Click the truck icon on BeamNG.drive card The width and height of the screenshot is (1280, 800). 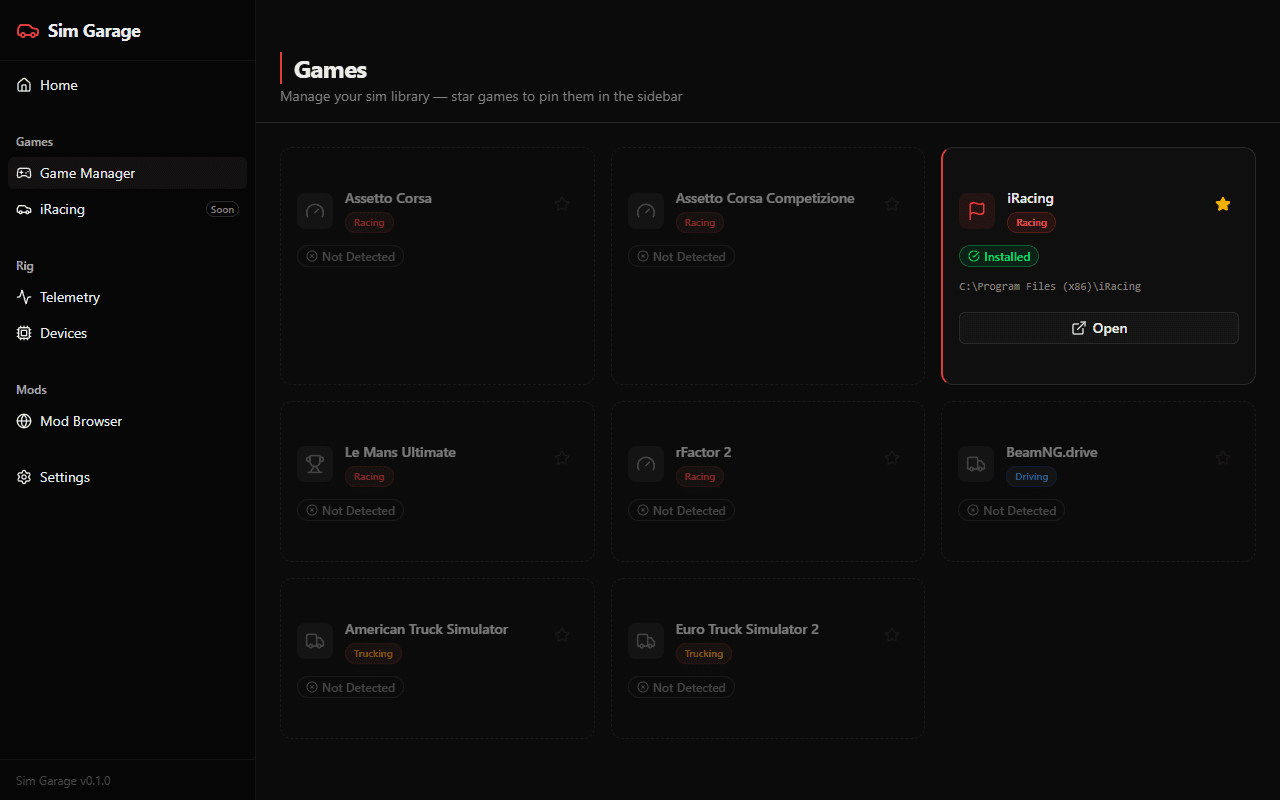[976, 464]
